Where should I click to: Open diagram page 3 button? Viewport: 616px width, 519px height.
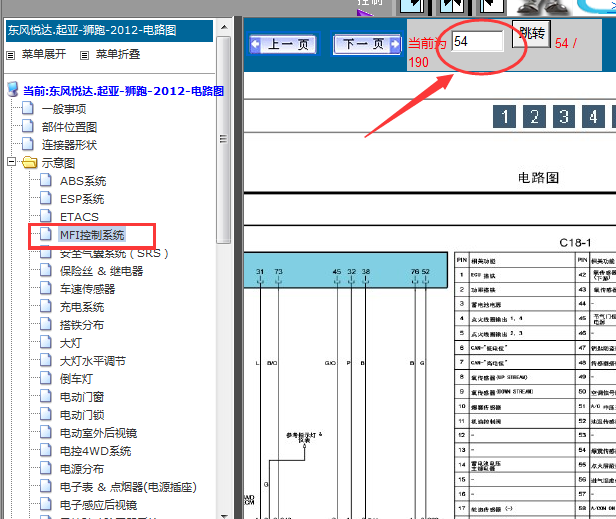[x=564, y=117]
